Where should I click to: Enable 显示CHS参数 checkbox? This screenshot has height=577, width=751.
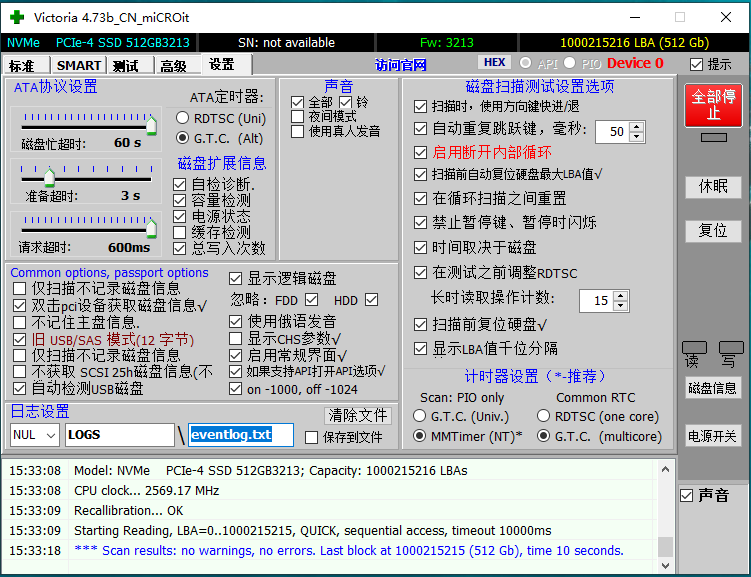point(235,339)
